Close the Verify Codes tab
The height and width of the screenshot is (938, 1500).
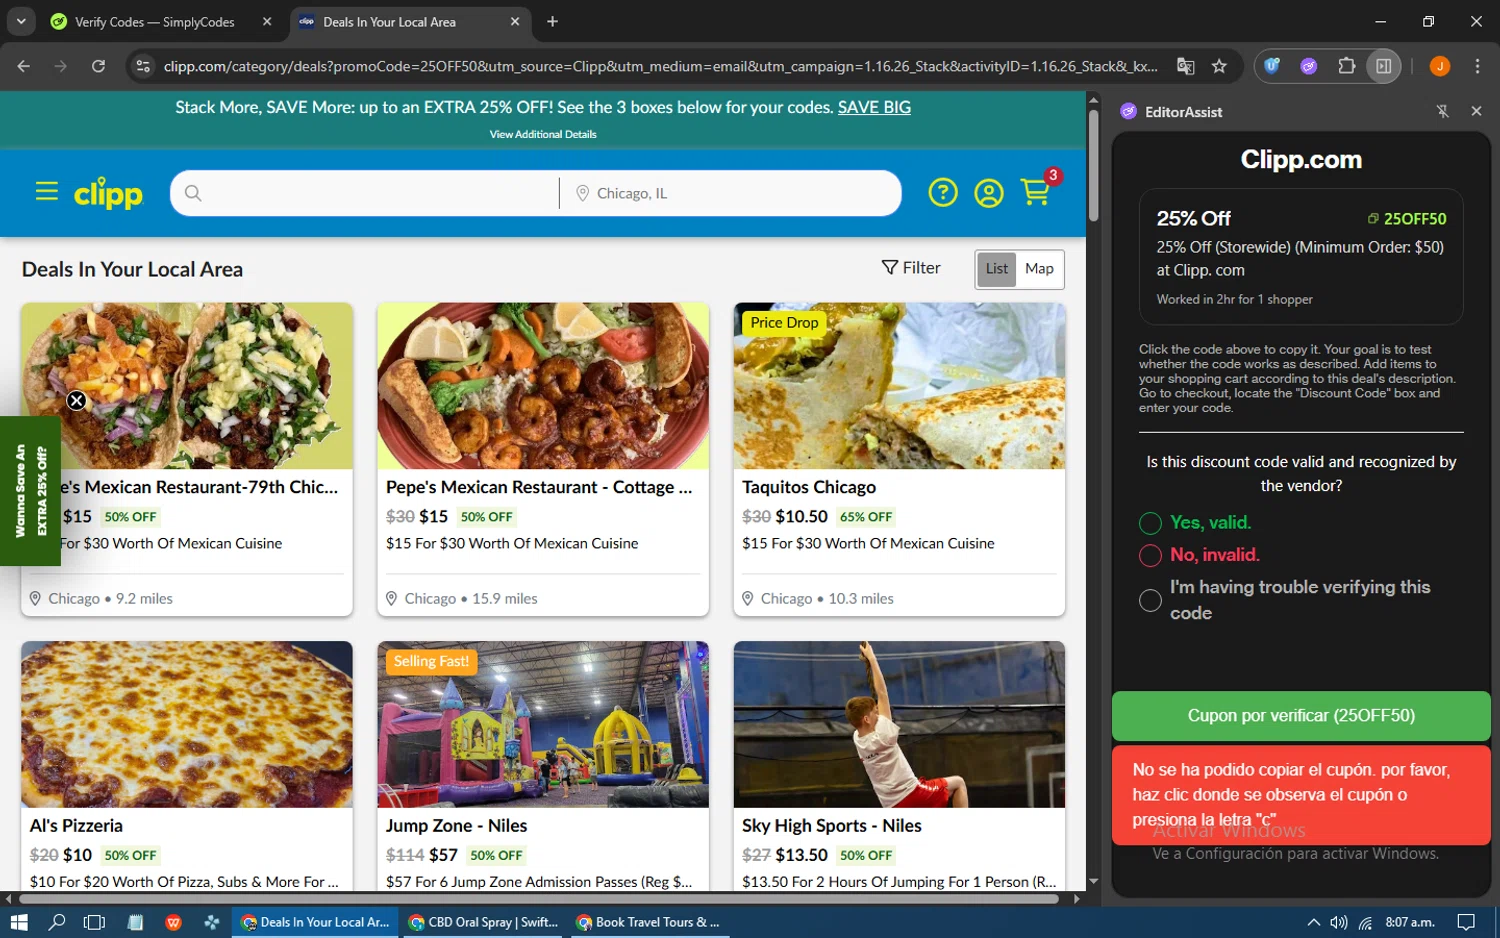(x=267, y=22)
